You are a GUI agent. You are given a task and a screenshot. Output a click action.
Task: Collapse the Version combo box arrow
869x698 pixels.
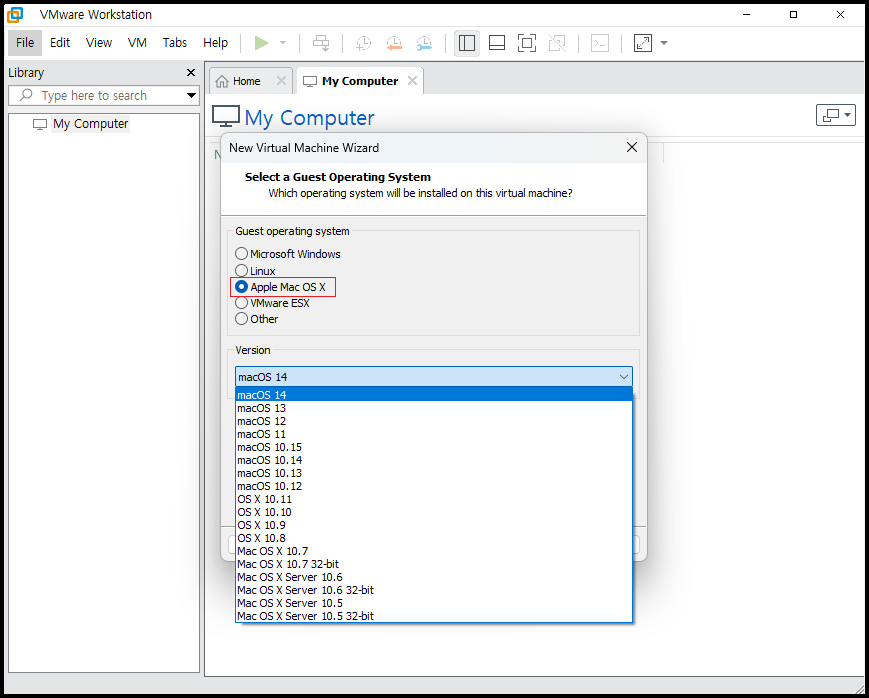coord(623,377)
